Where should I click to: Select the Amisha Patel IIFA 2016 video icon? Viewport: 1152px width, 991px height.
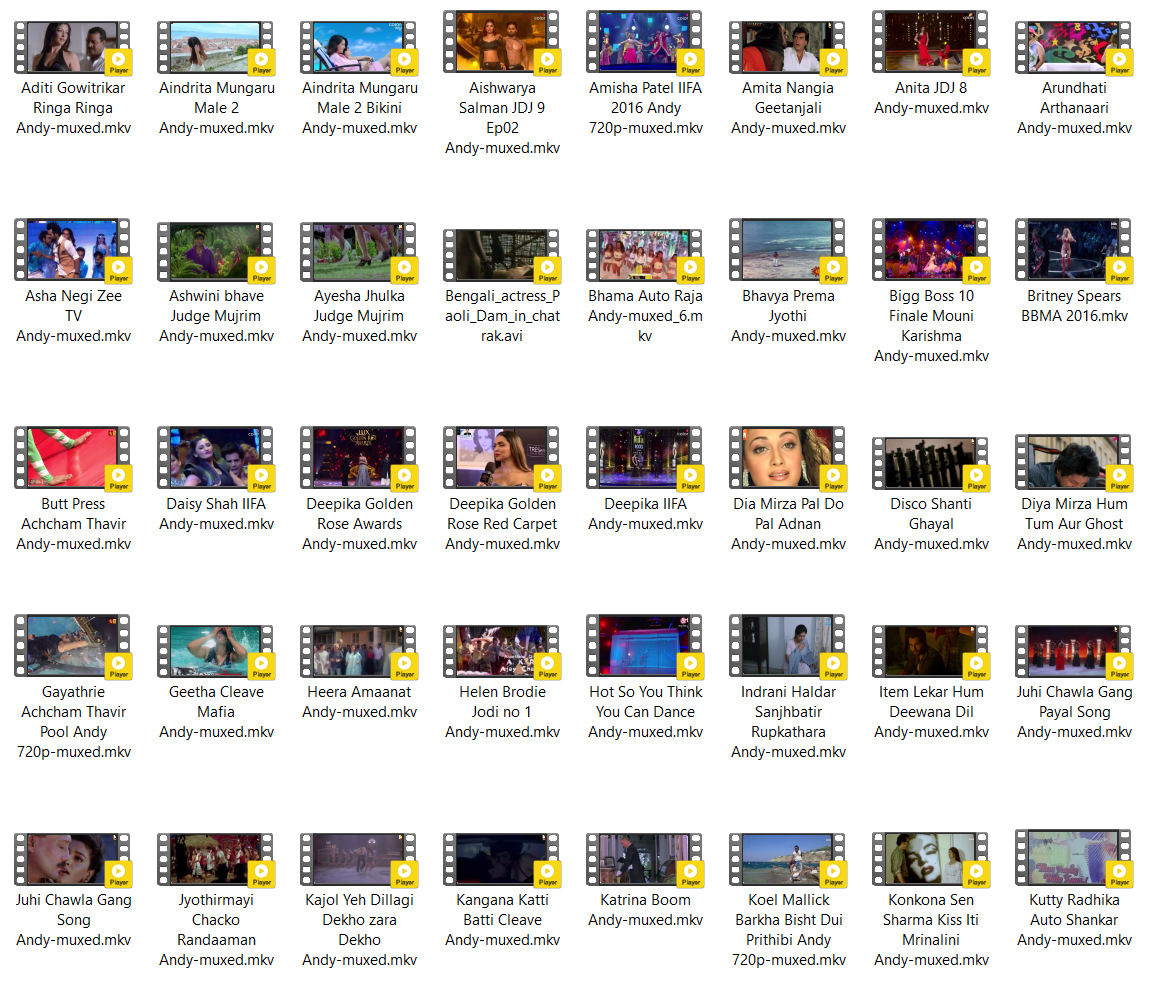click(x=645, y=42)
